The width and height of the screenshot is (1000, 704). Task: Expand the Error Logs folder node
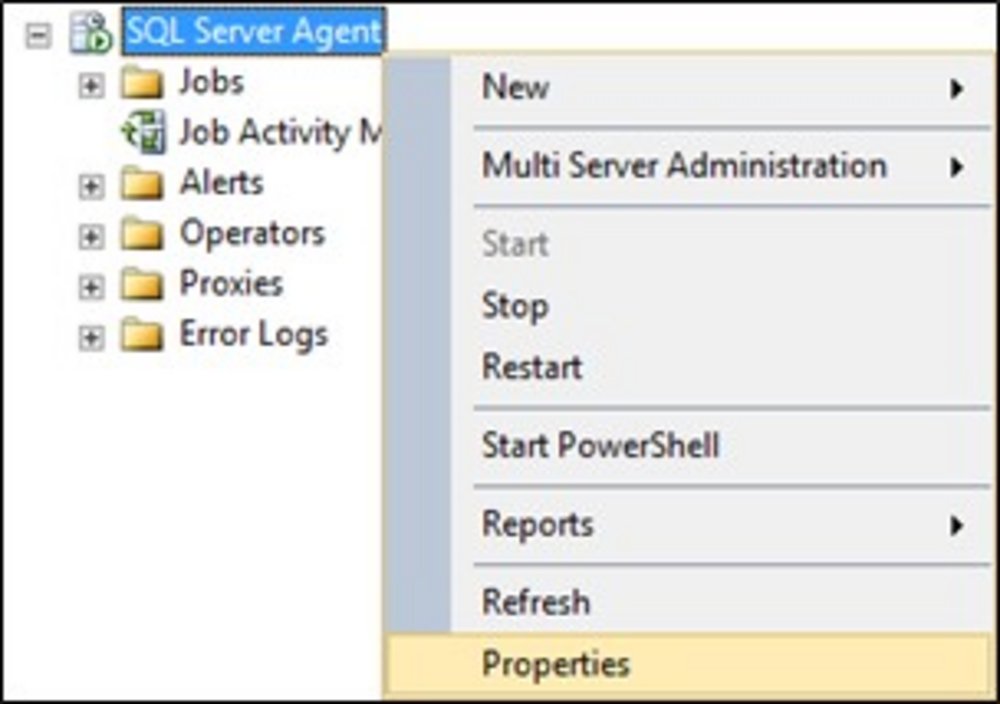pos(91,338)
